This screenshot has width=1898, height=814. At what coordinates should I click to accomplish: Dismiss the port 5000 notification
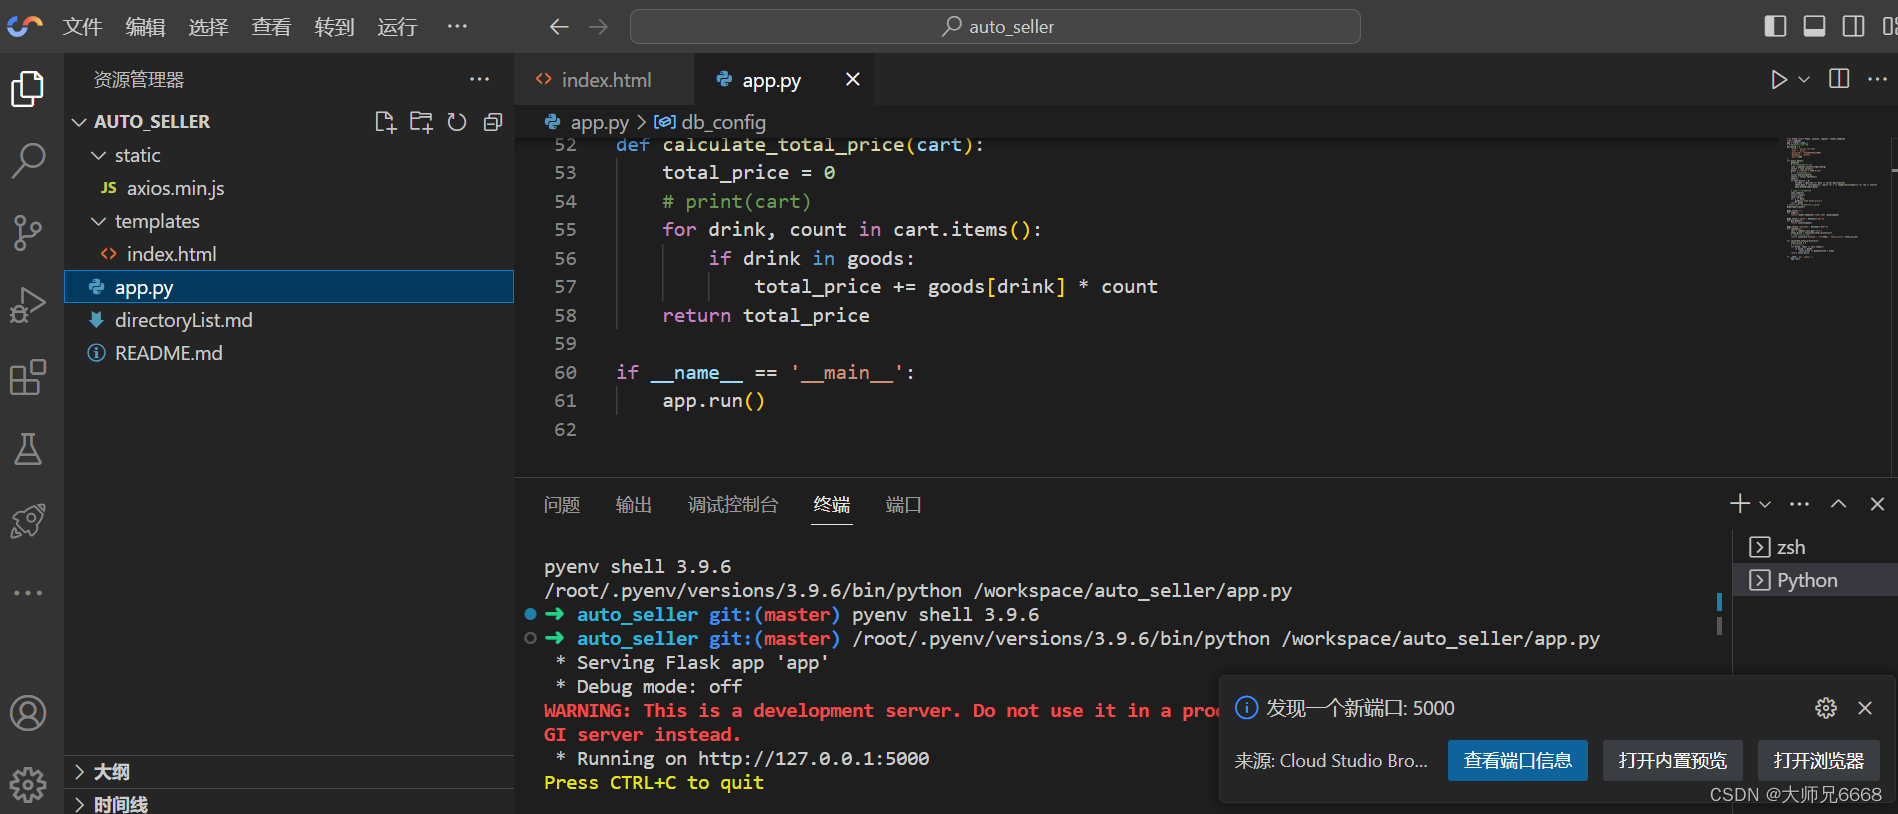[1865, 708]
